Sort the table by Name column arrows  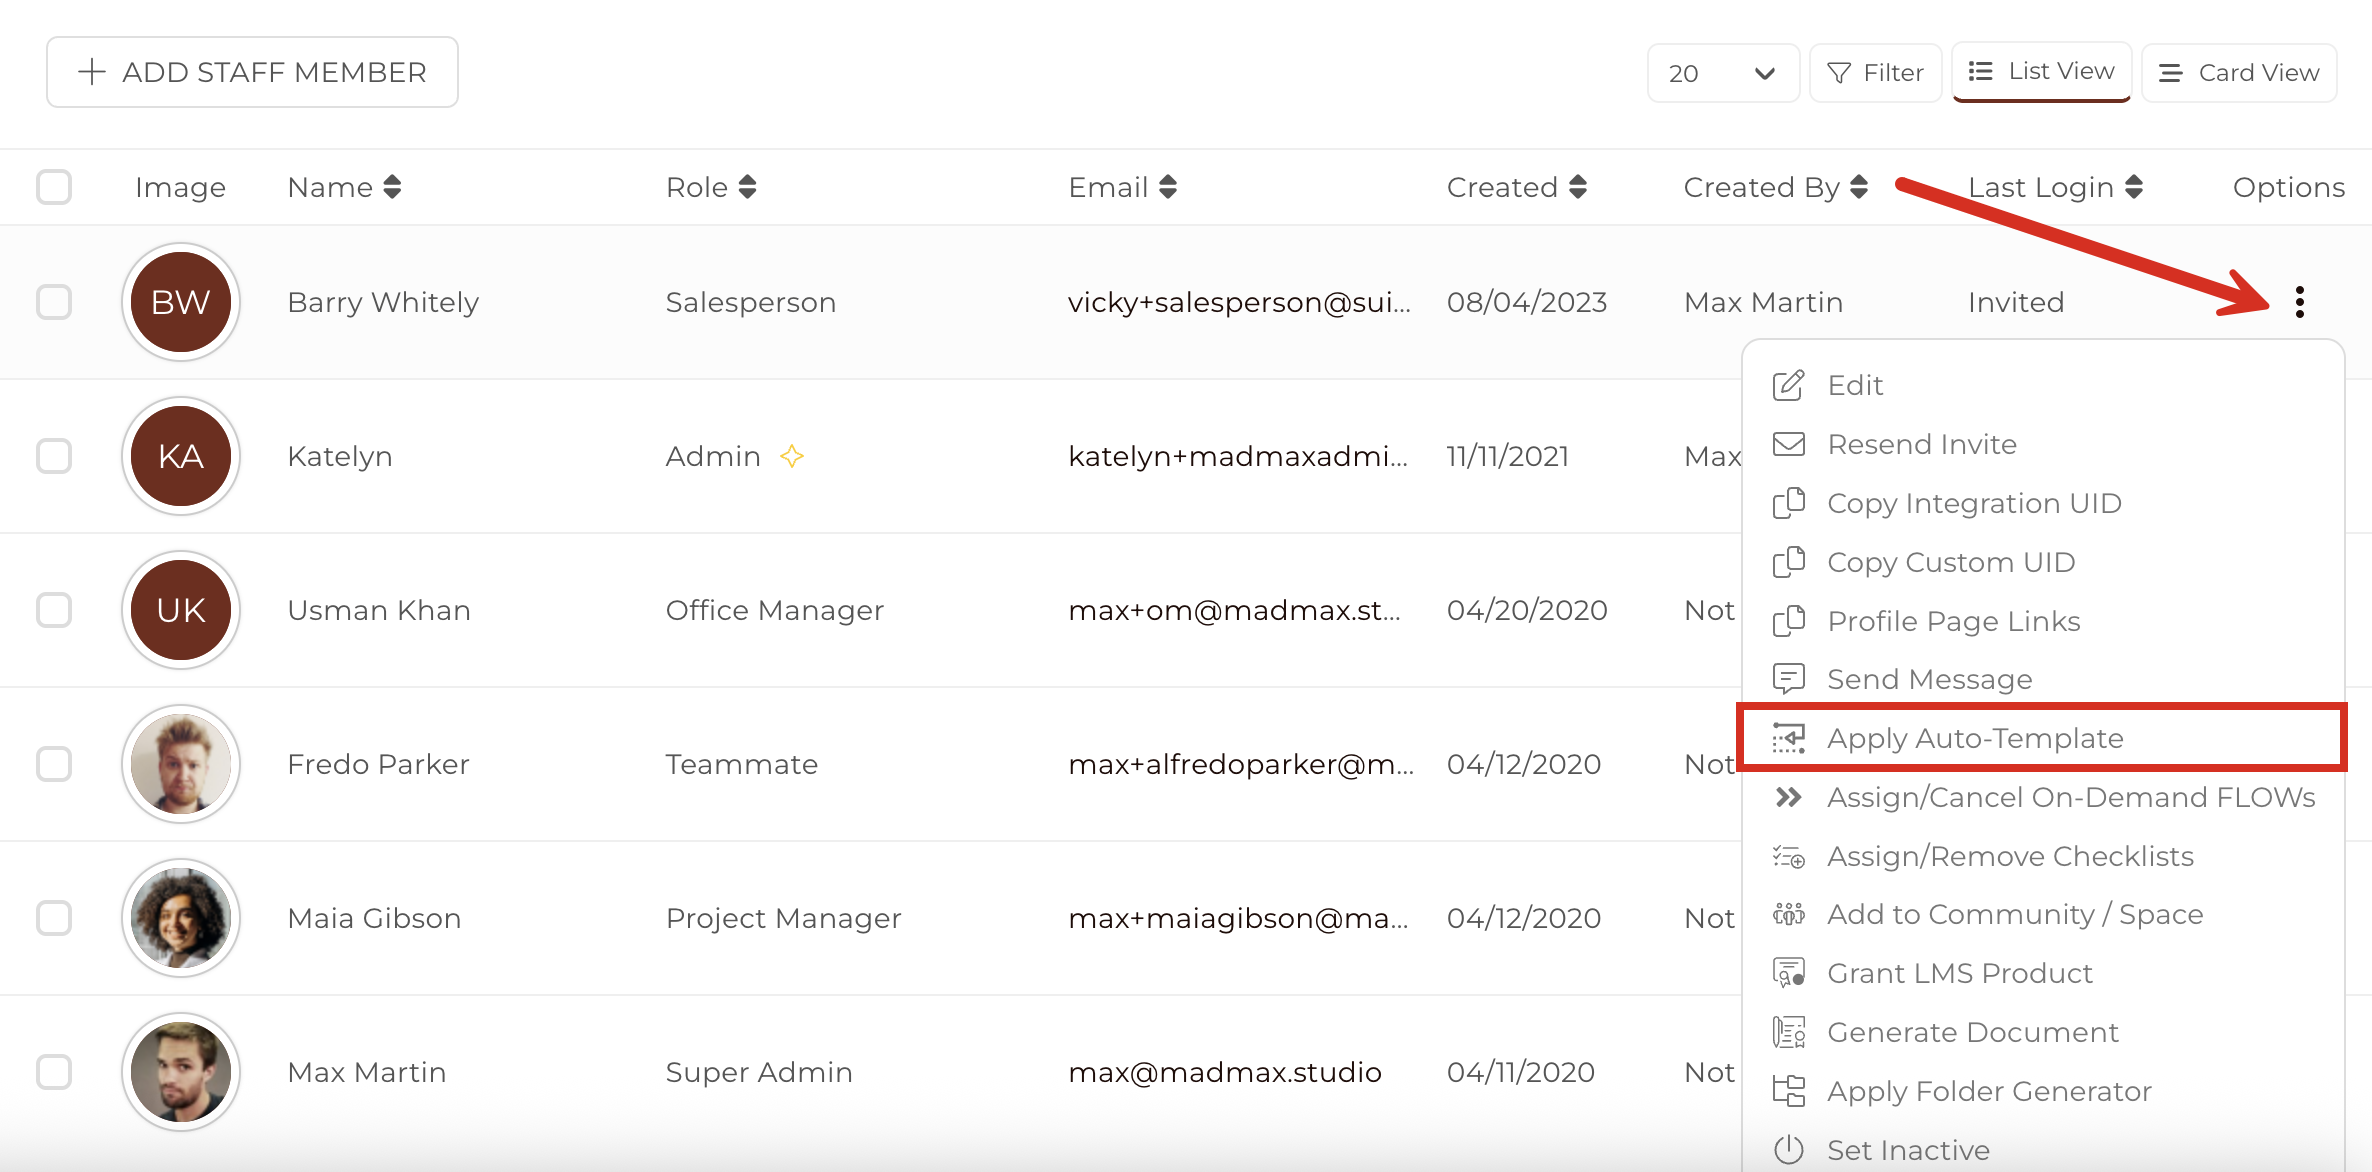(x=392, y=187)
